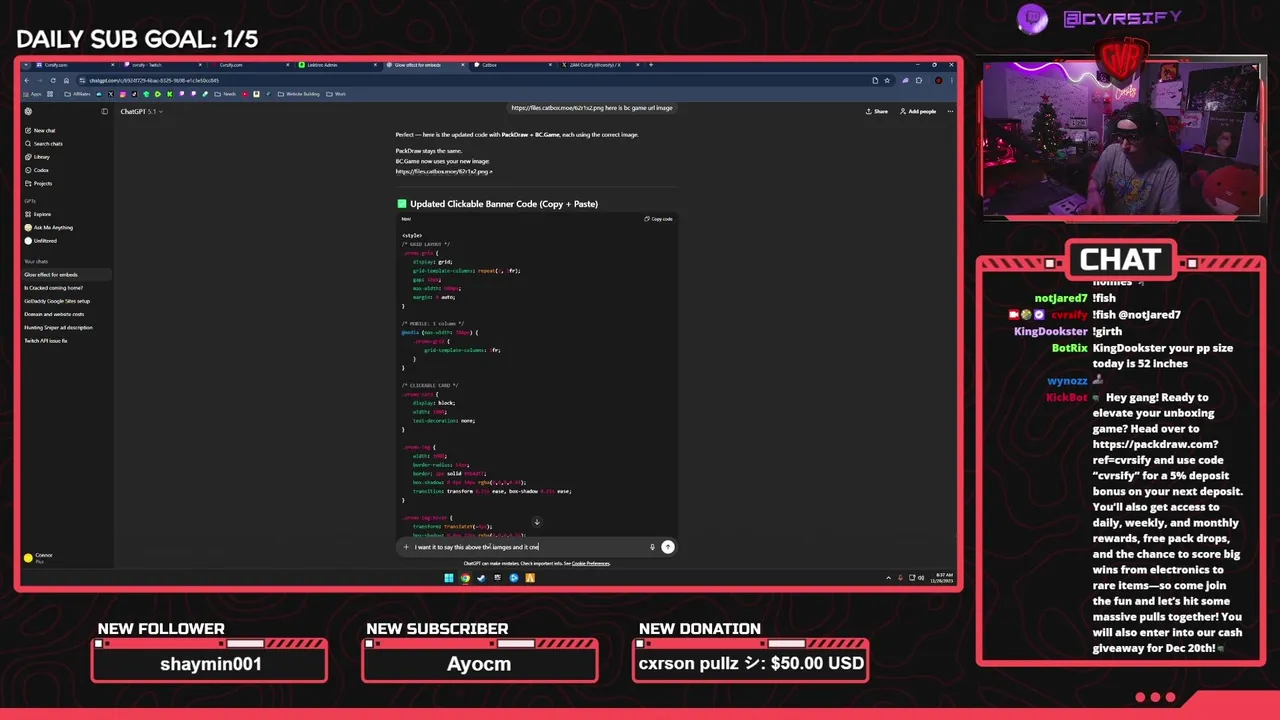The width and height of the screenshot is (1280, 720).
Task: Open browser extensions puzzle icon
Action: click(x=918, y=80)
